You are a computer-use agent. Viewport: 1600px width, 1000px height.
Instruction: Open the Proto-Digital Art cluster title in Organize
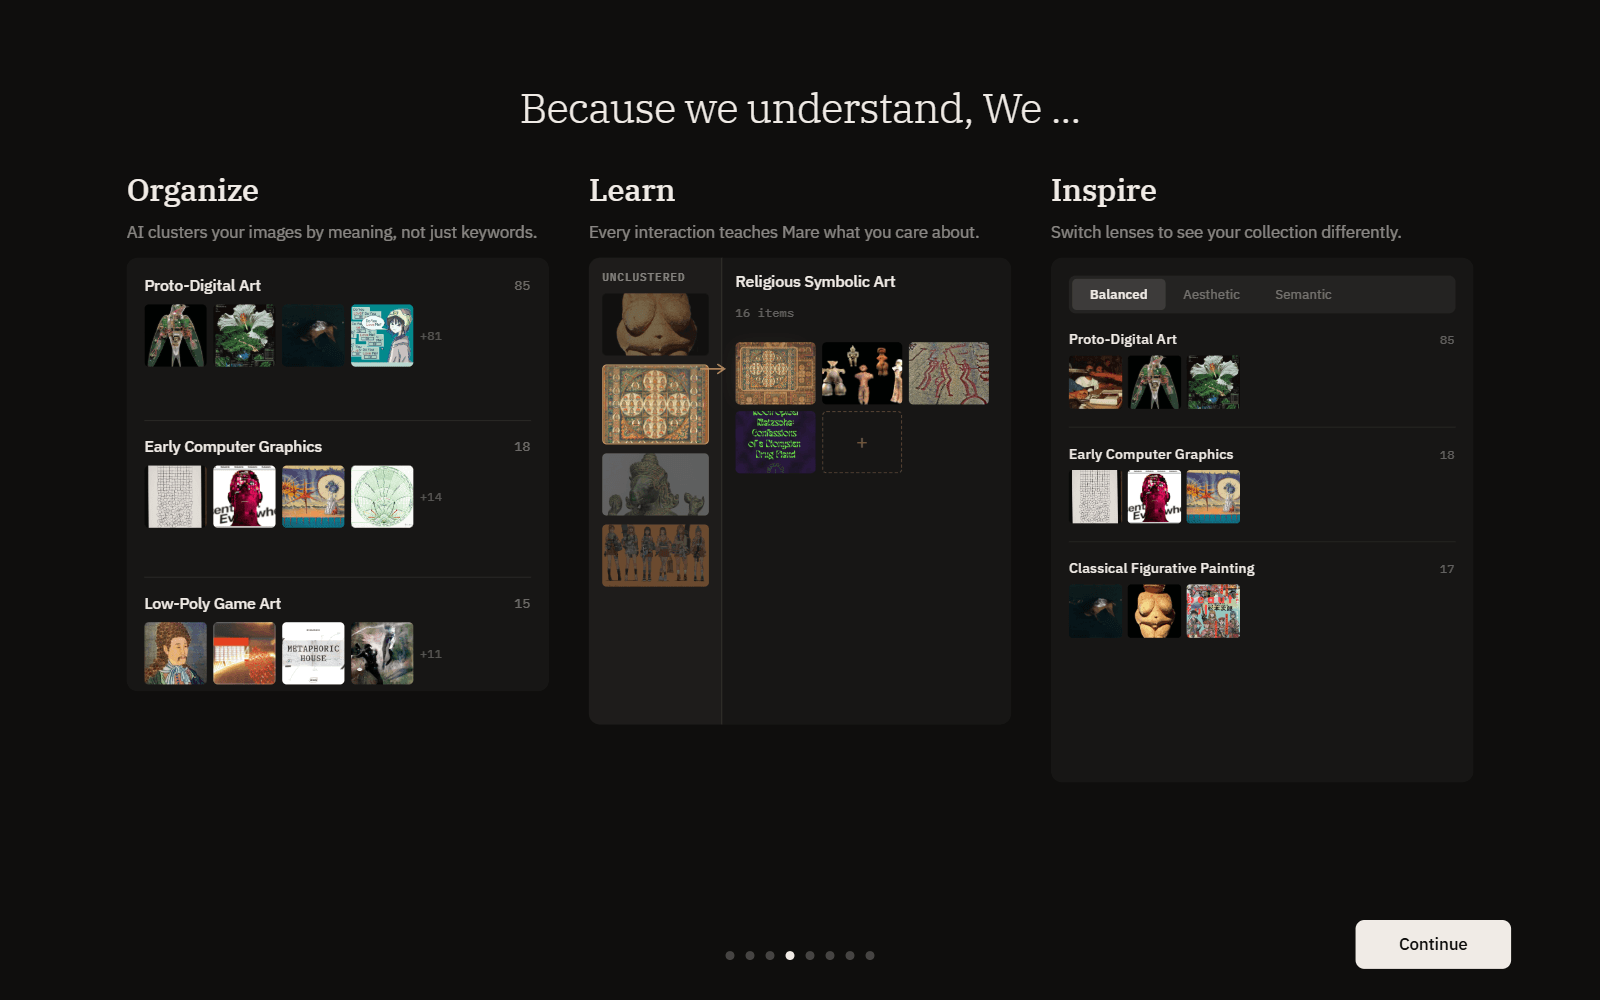click(x=202, y=285)
